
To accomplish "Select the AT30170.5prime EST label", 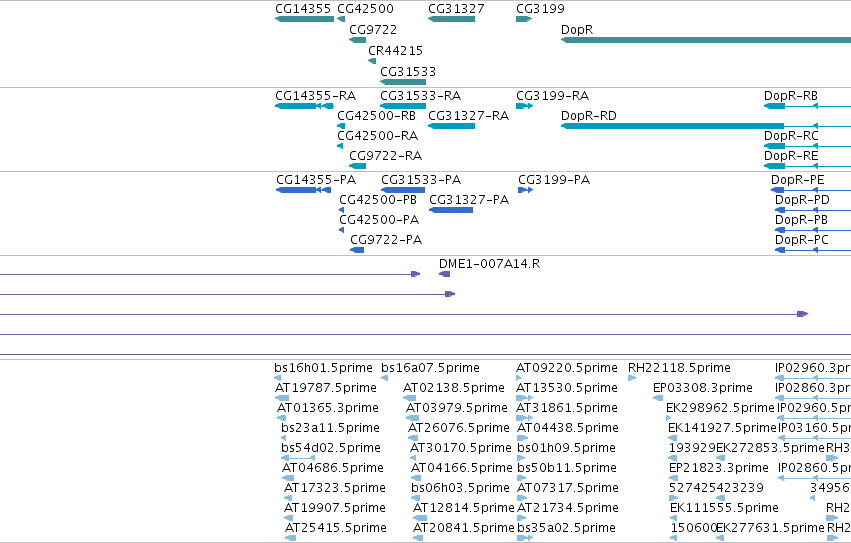I will pos(460,449).
